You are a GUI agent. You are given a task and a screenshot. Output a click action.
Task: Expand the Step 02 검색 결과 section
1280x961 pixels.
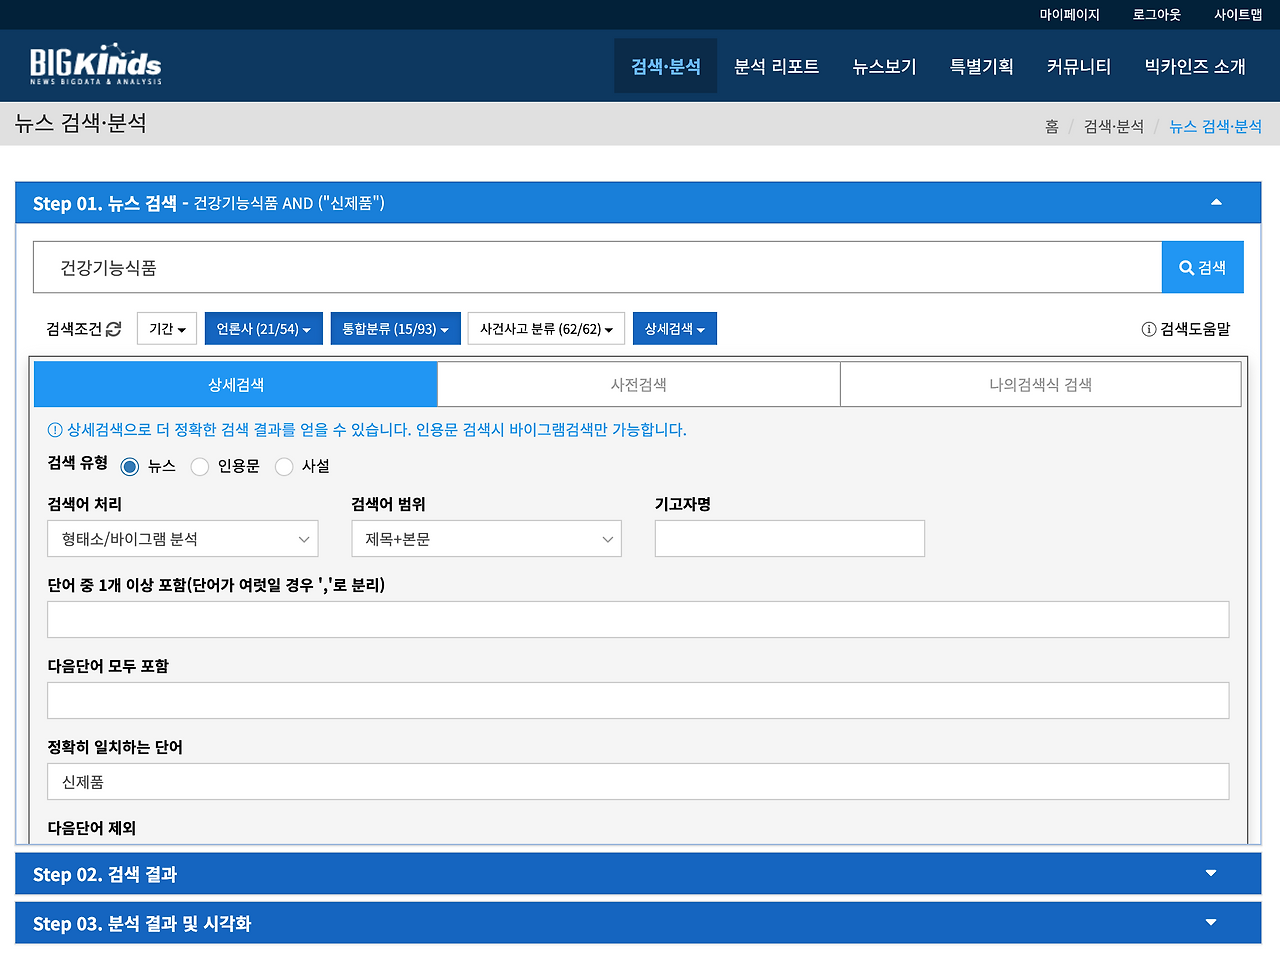(x=1209, y=873)
